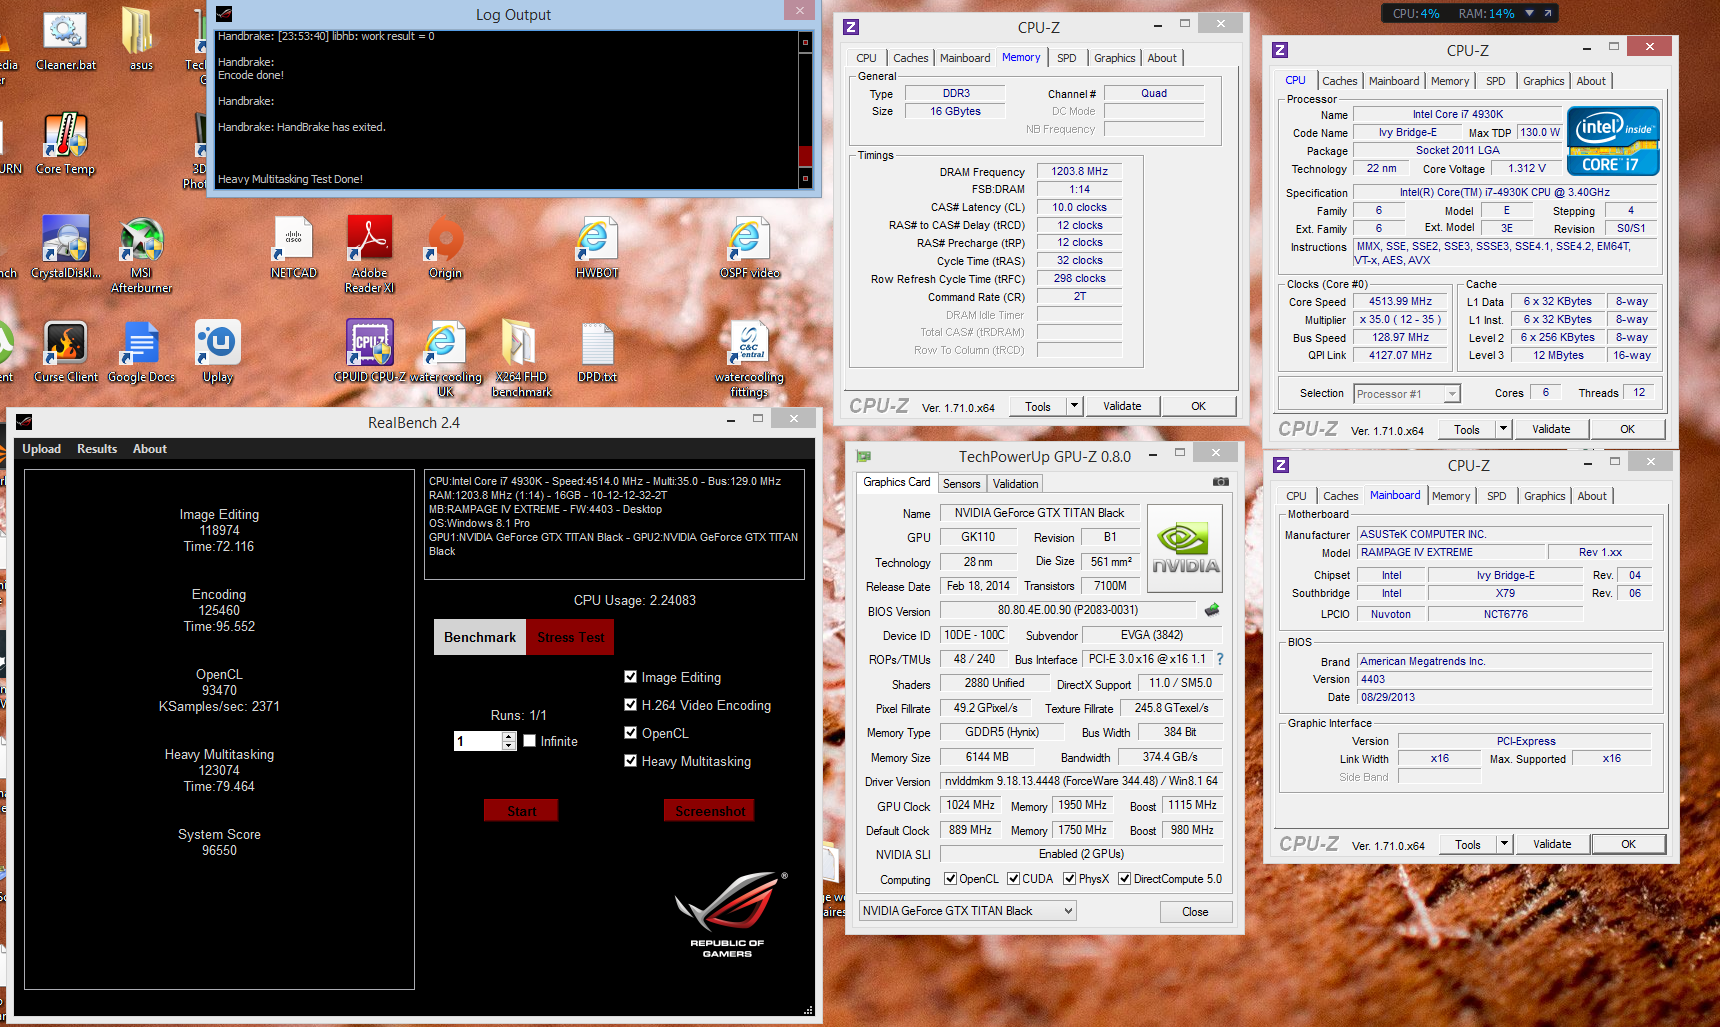
Task: Toggle the Image Editing checkbox
Action: click(630, 677)
